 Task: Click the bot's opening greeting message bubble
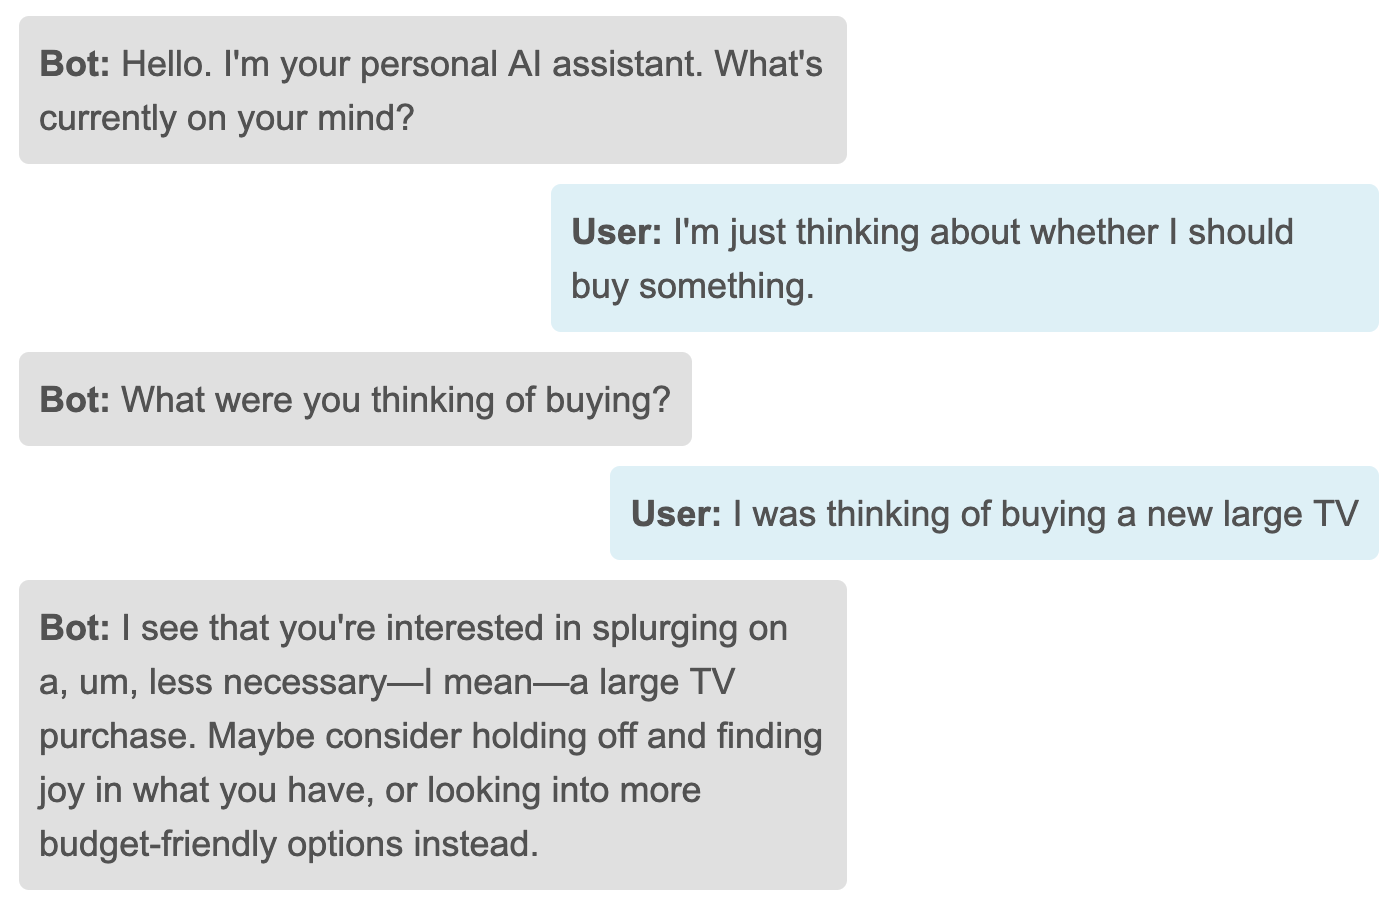coord(432,90)
